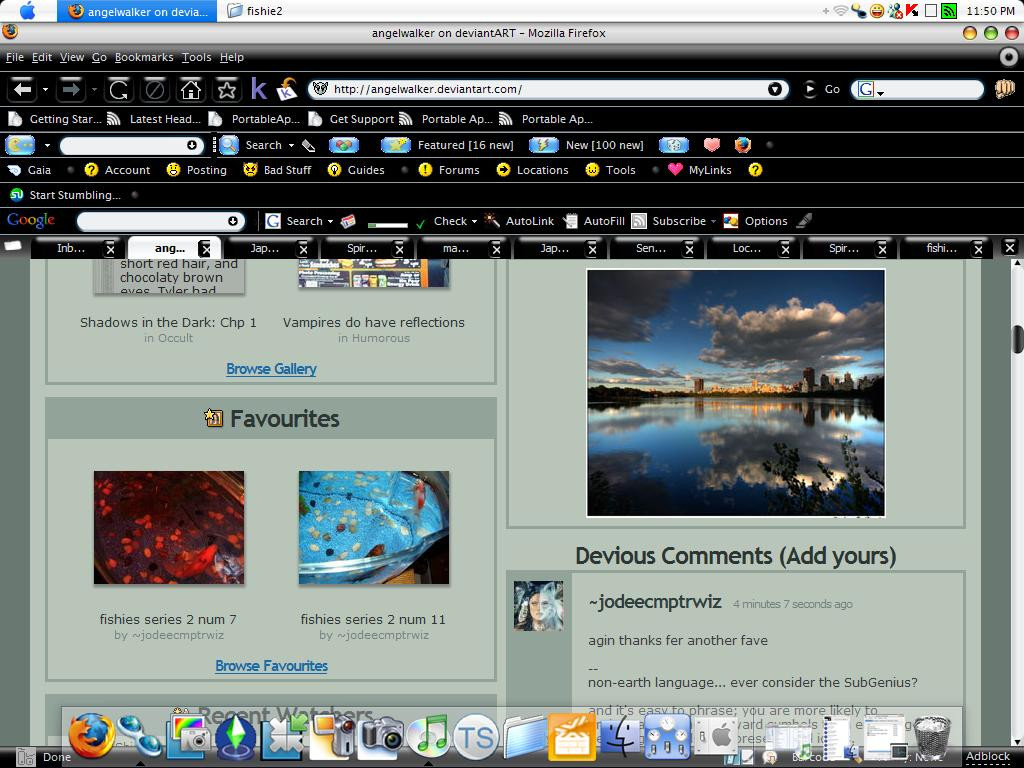Viewport: 1024px width, 768px height.
Task: Click Adblock in the status bar
Action: coord(987,756)
